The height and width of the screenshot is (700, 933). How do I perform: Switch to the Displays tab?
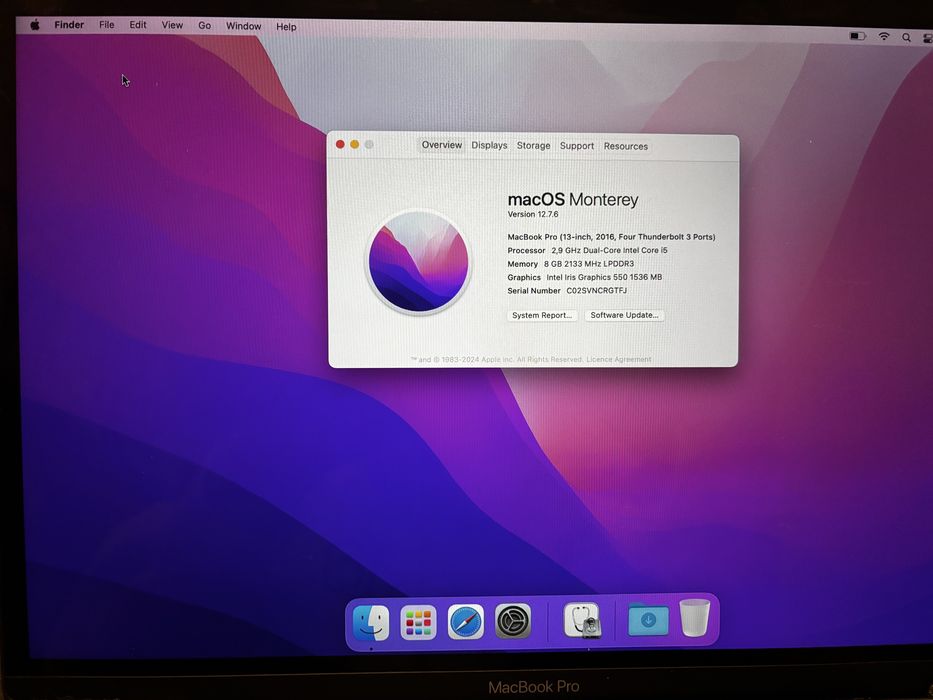click(489, 145)
